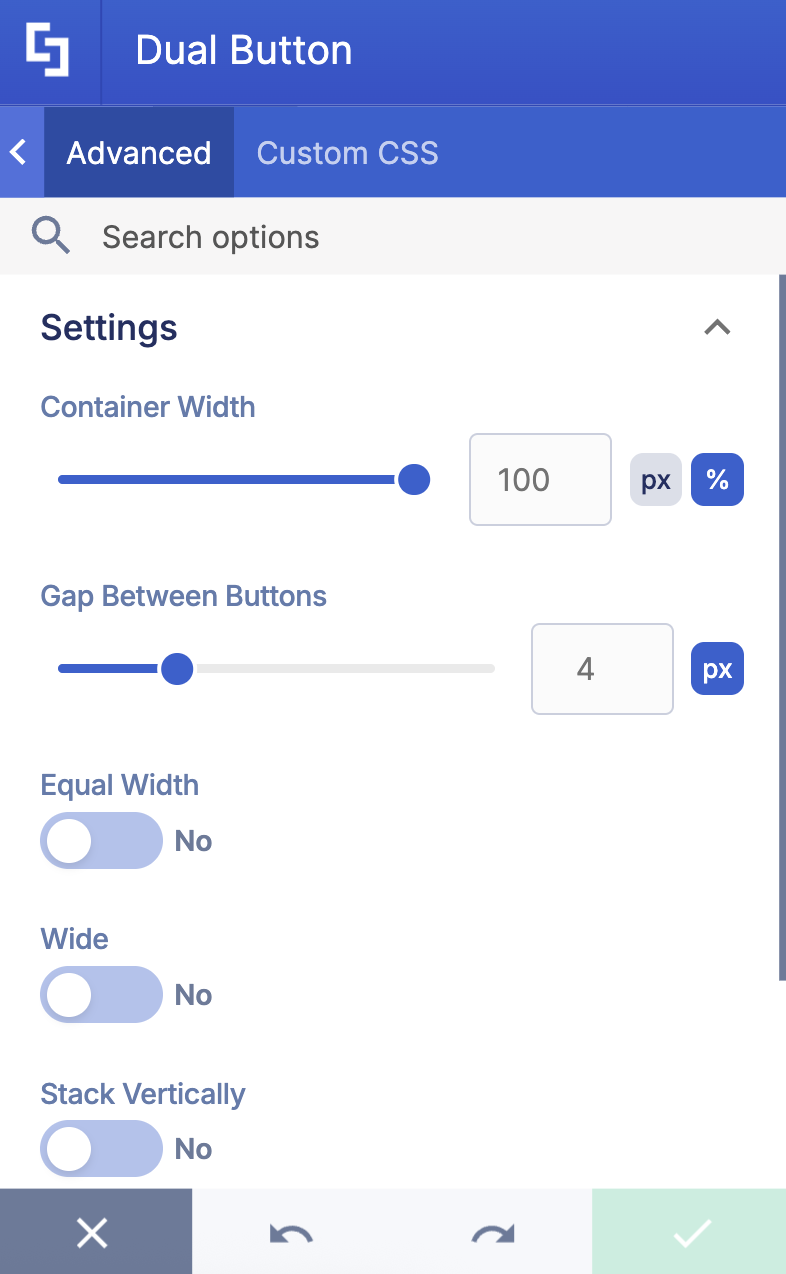
Task: Click the px unit for Gap Between Buttons
Action: click(717, 668)
